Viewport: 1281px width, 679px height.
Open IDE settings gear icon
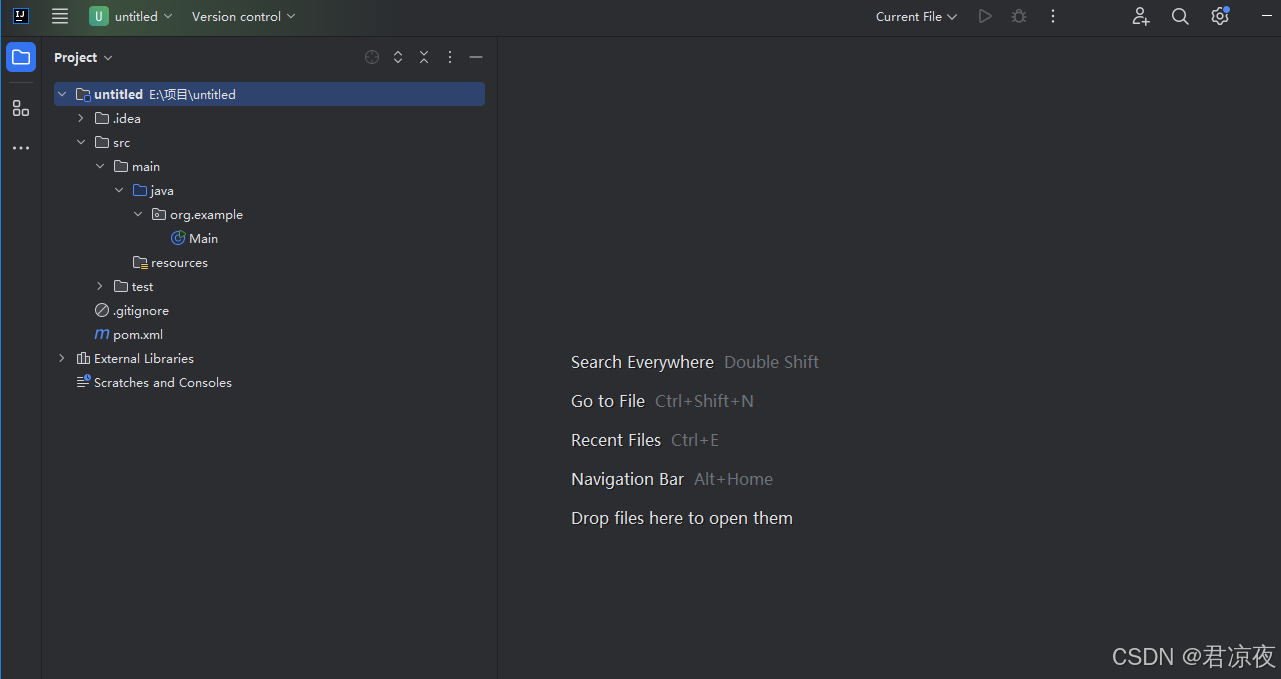coord(1219,16)
